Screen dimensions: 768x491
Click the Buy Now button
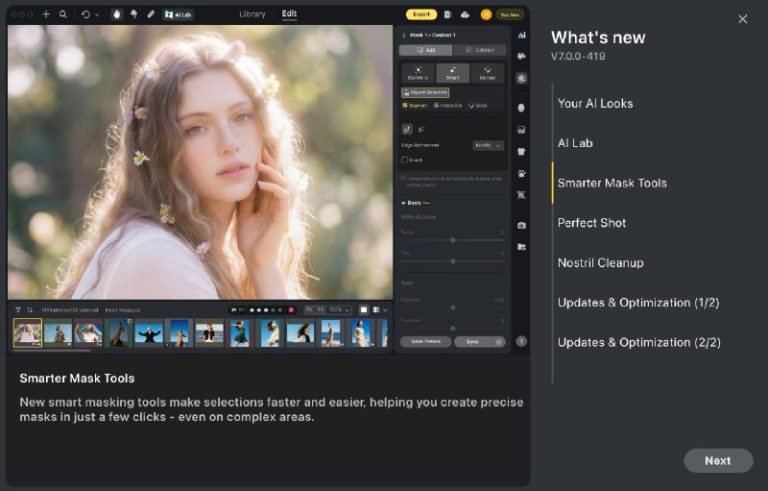coord(510,15)
